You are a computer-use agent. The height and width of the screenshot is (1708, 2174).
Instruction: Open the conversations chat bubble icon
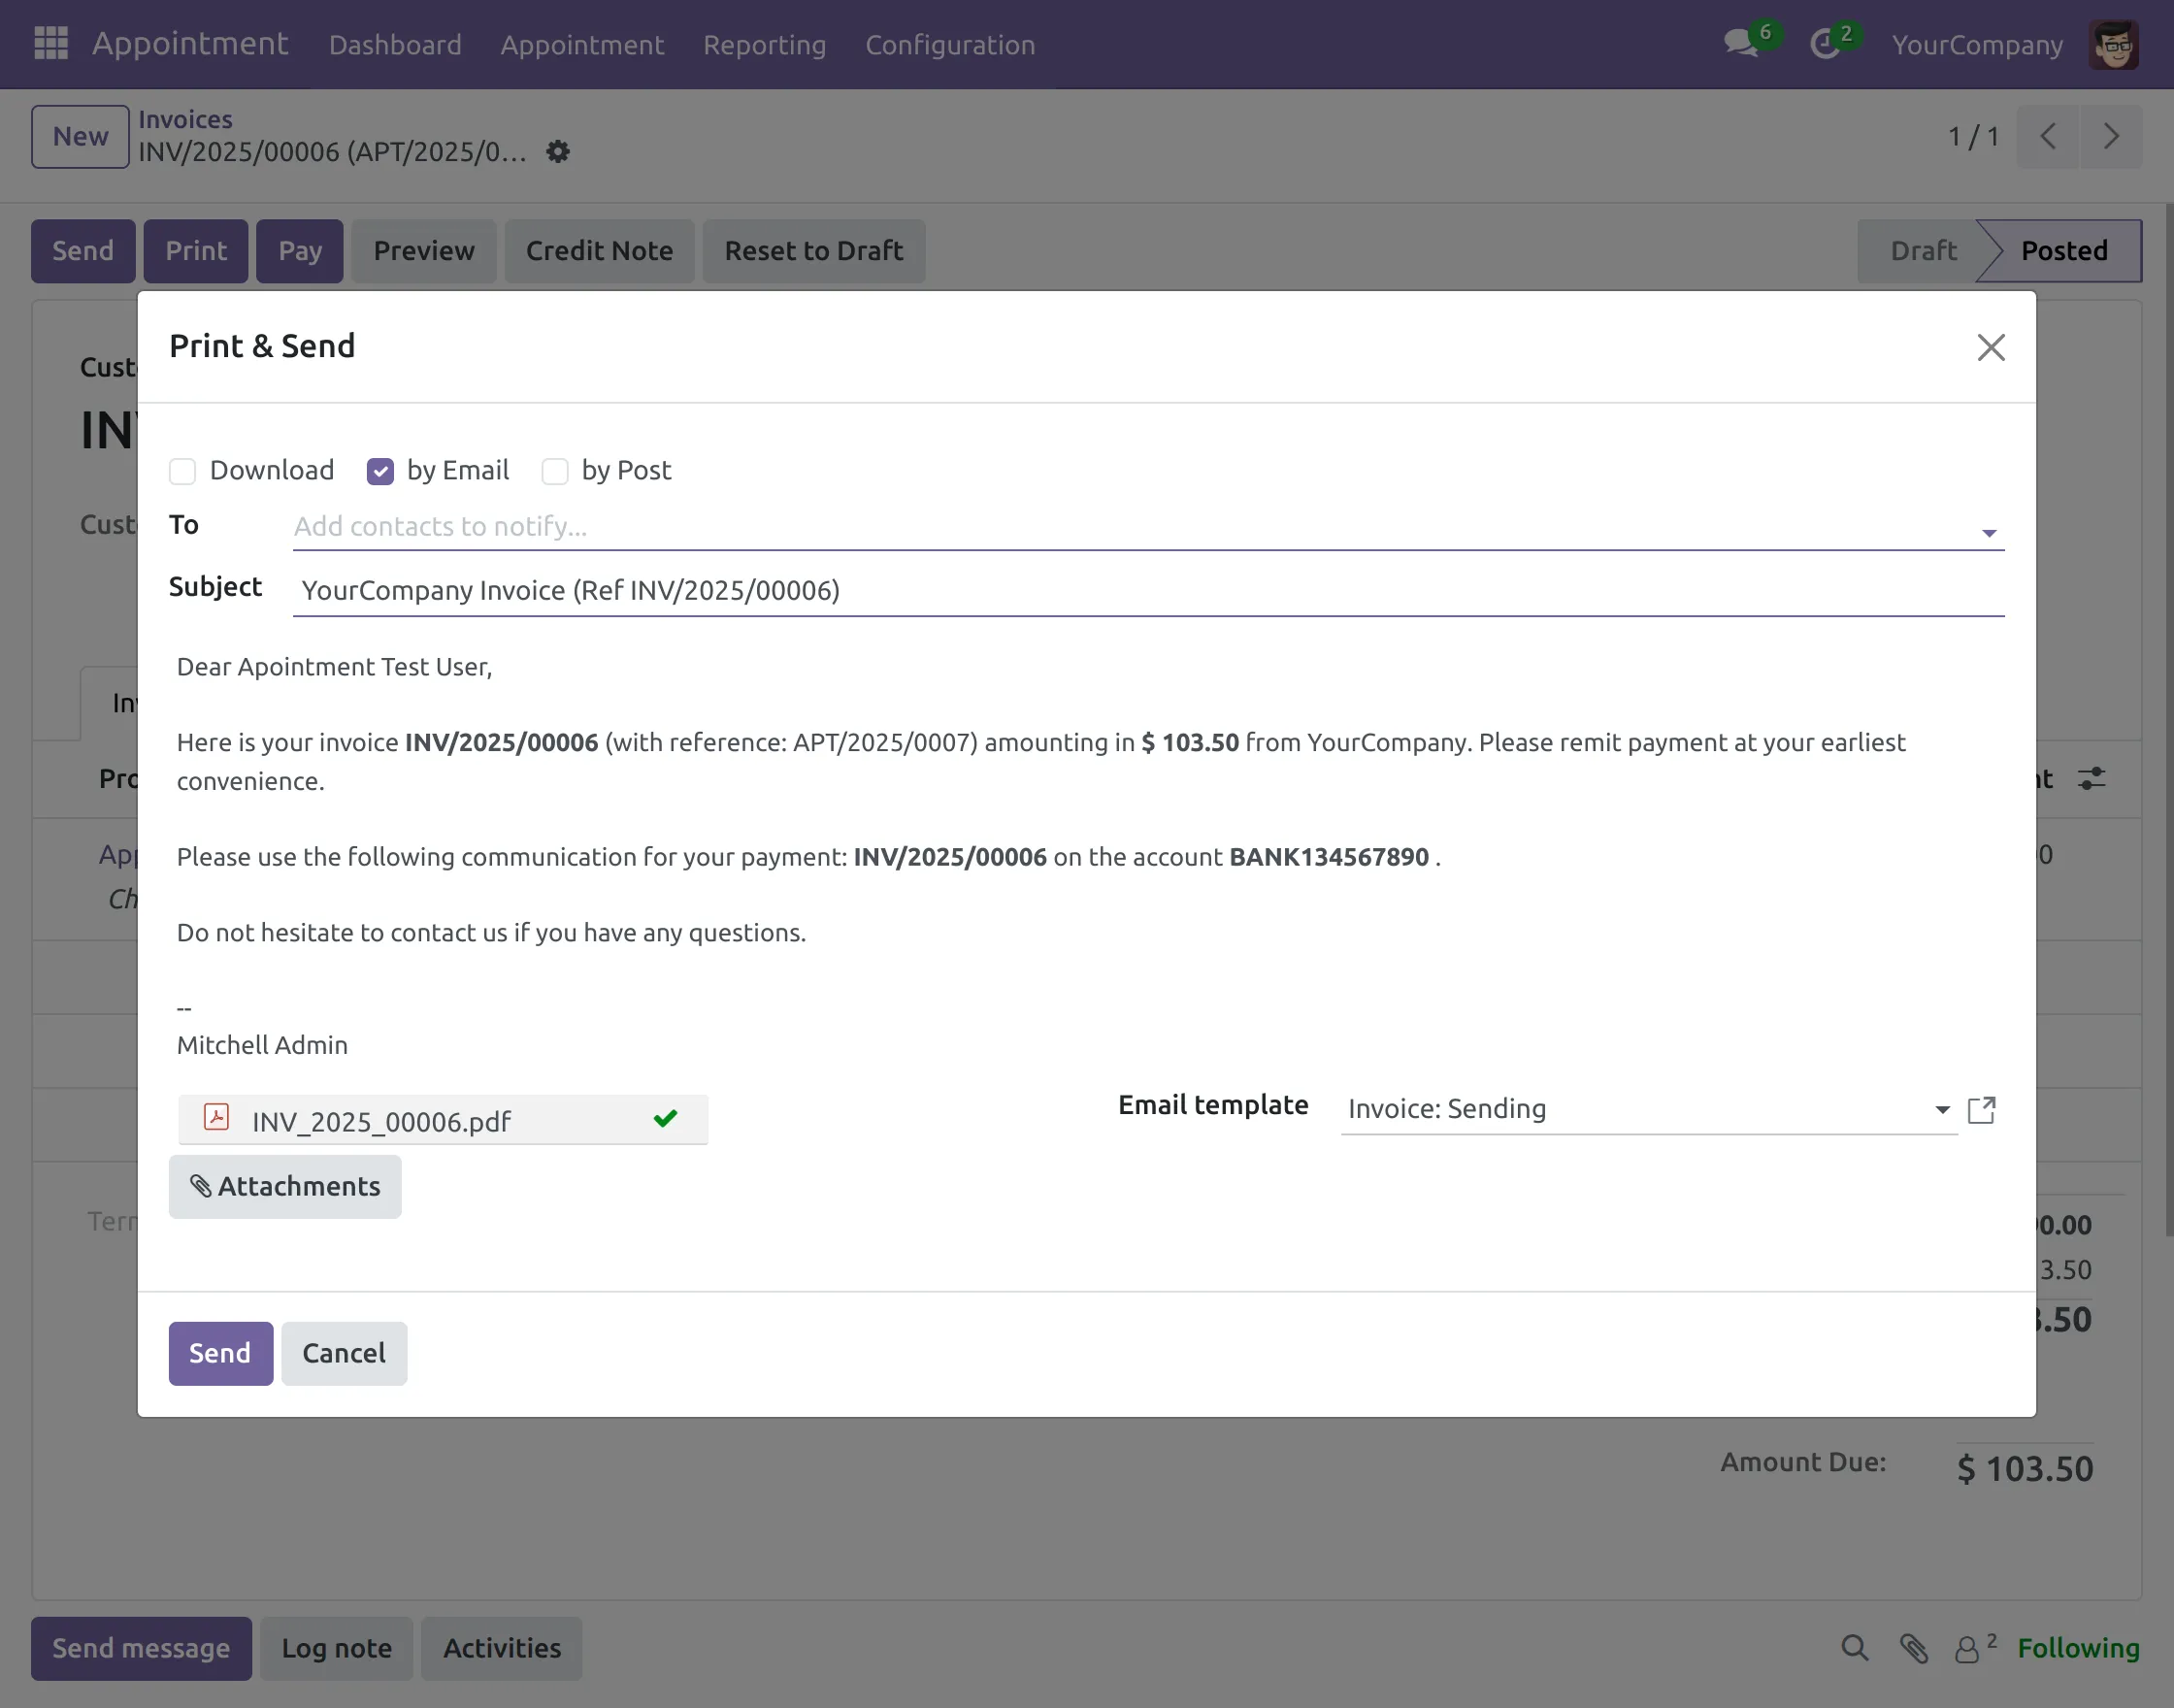coord(1741,44)
